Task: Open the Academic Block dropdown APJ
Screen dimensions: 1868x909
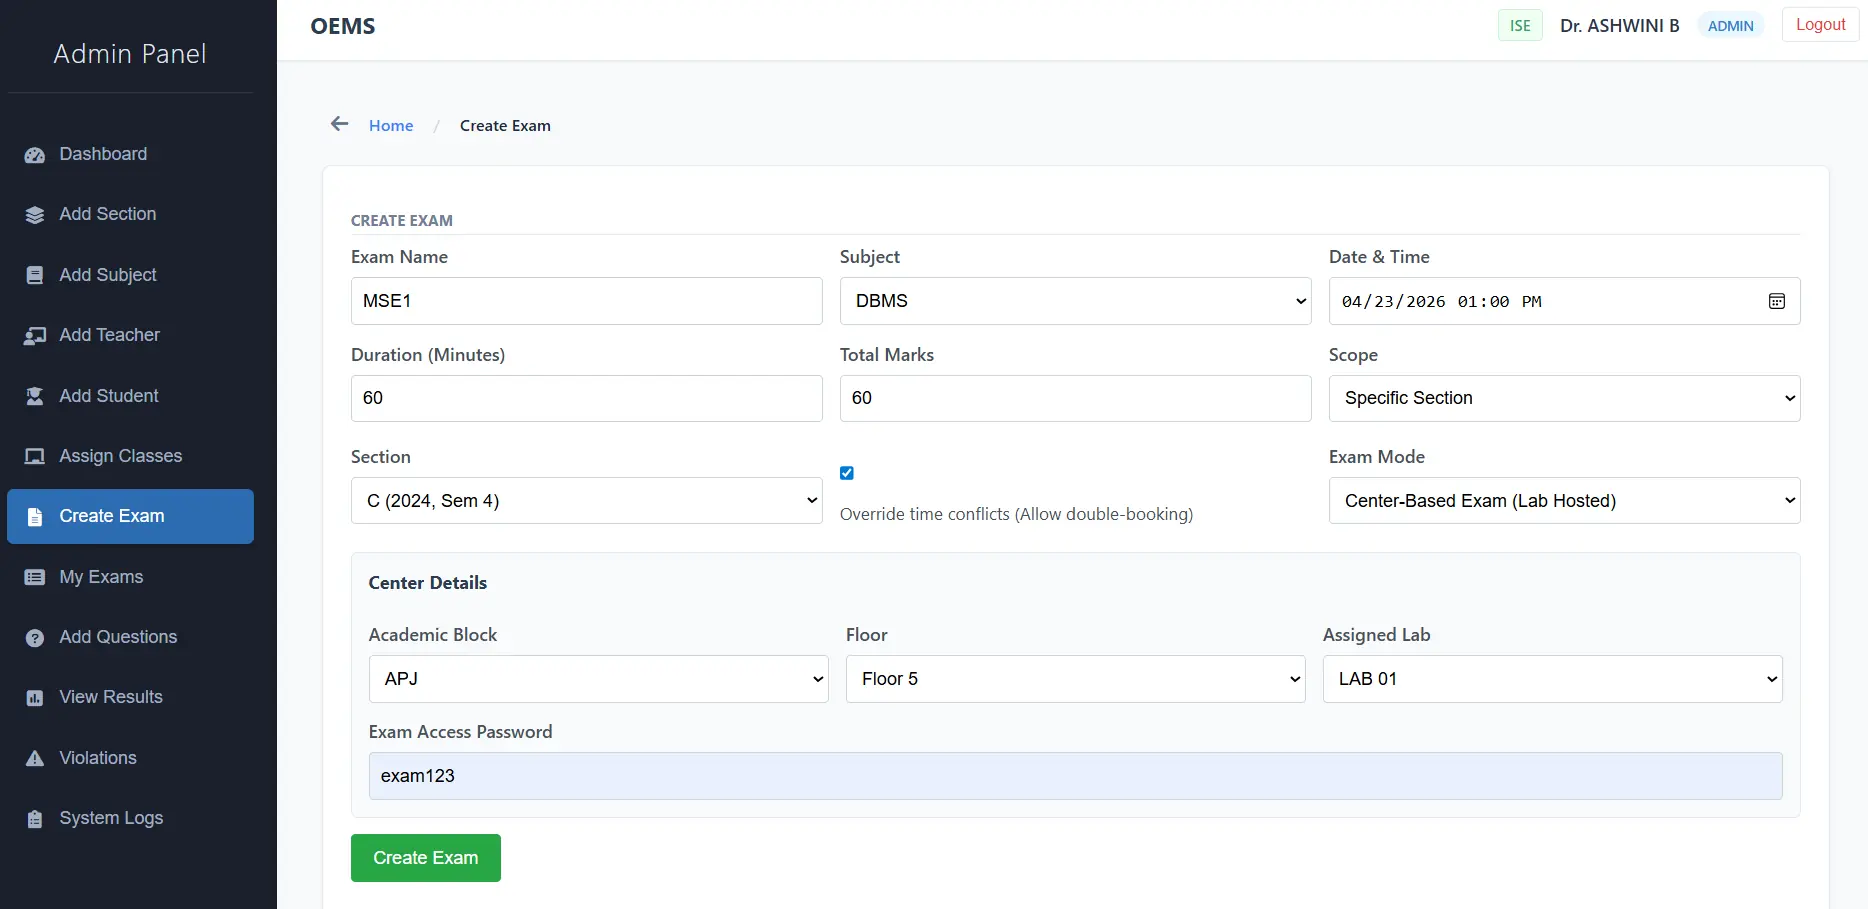Action: coord(599,679)
